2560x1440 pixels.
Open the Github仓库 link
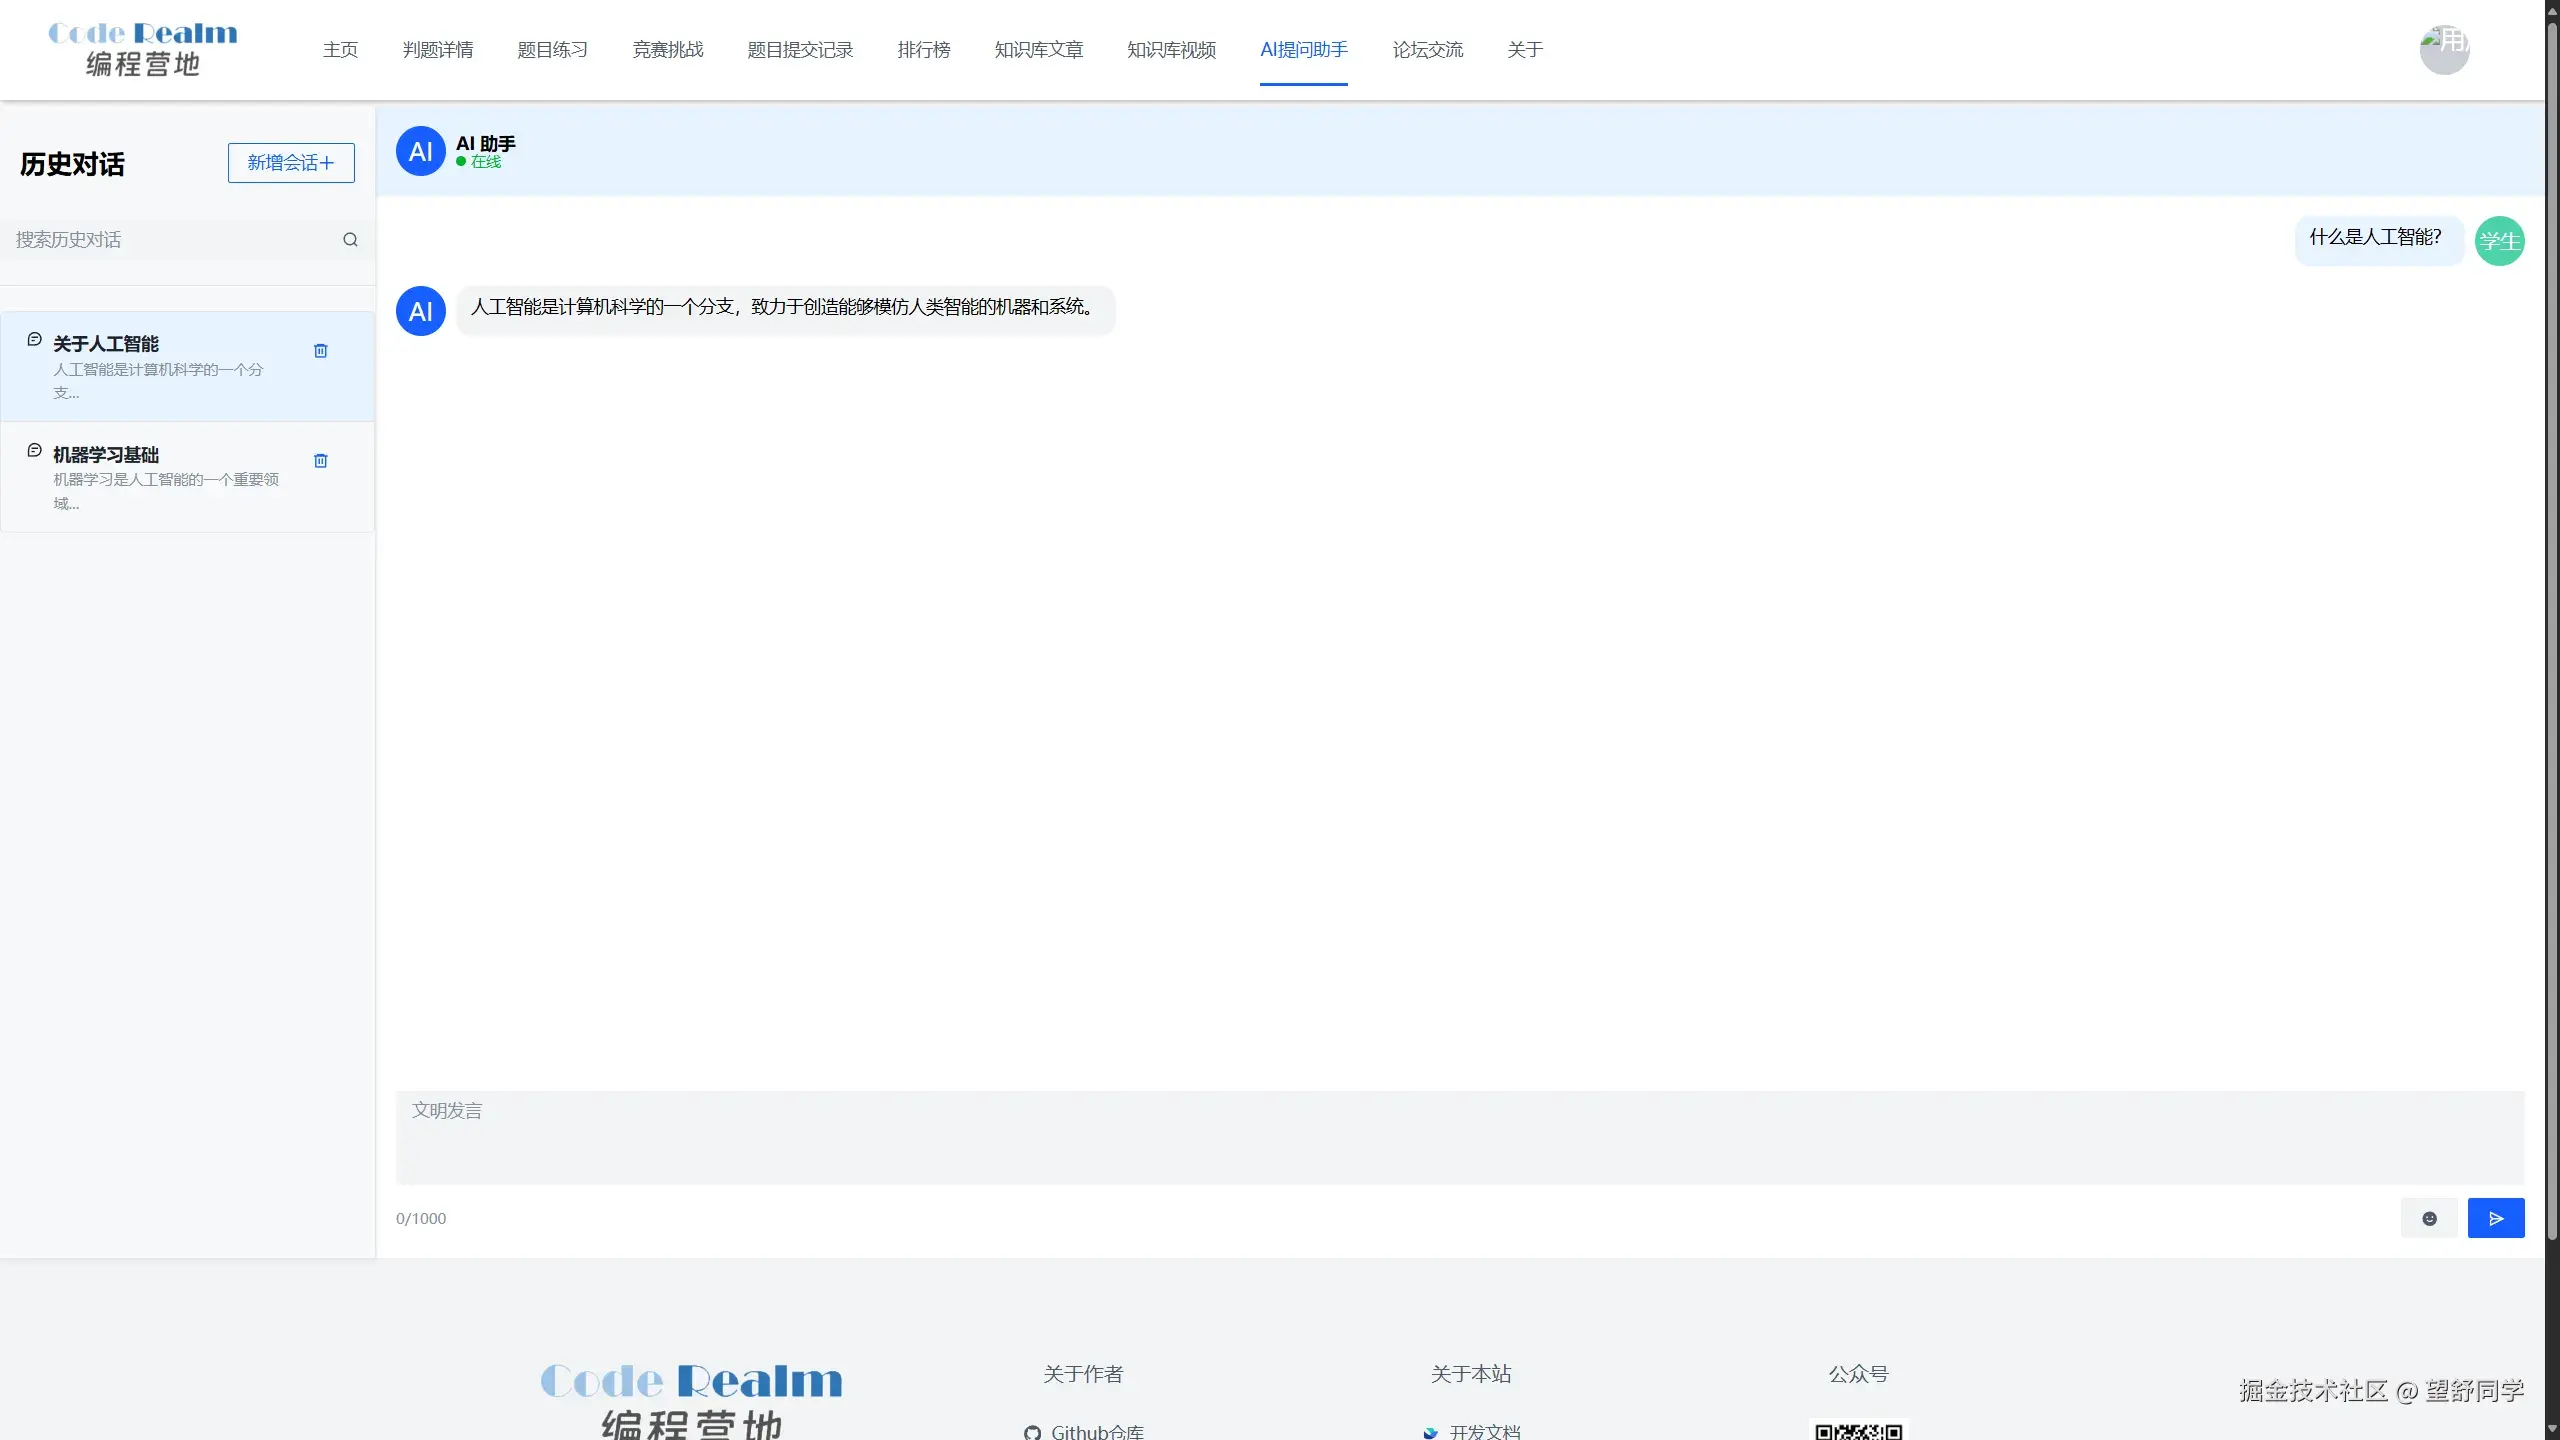[x=1096, y=1432]
